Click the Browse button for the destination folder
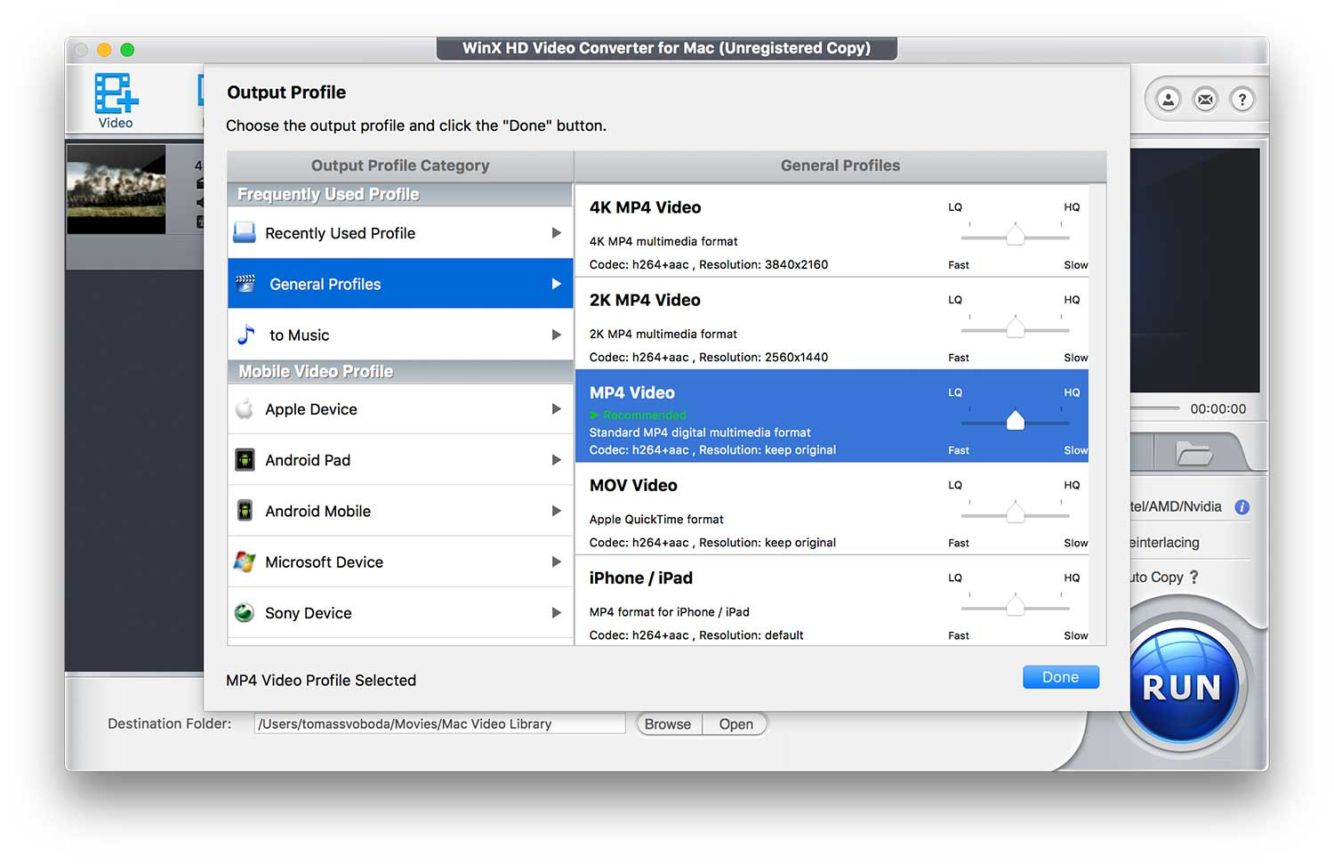 [667, 724]
